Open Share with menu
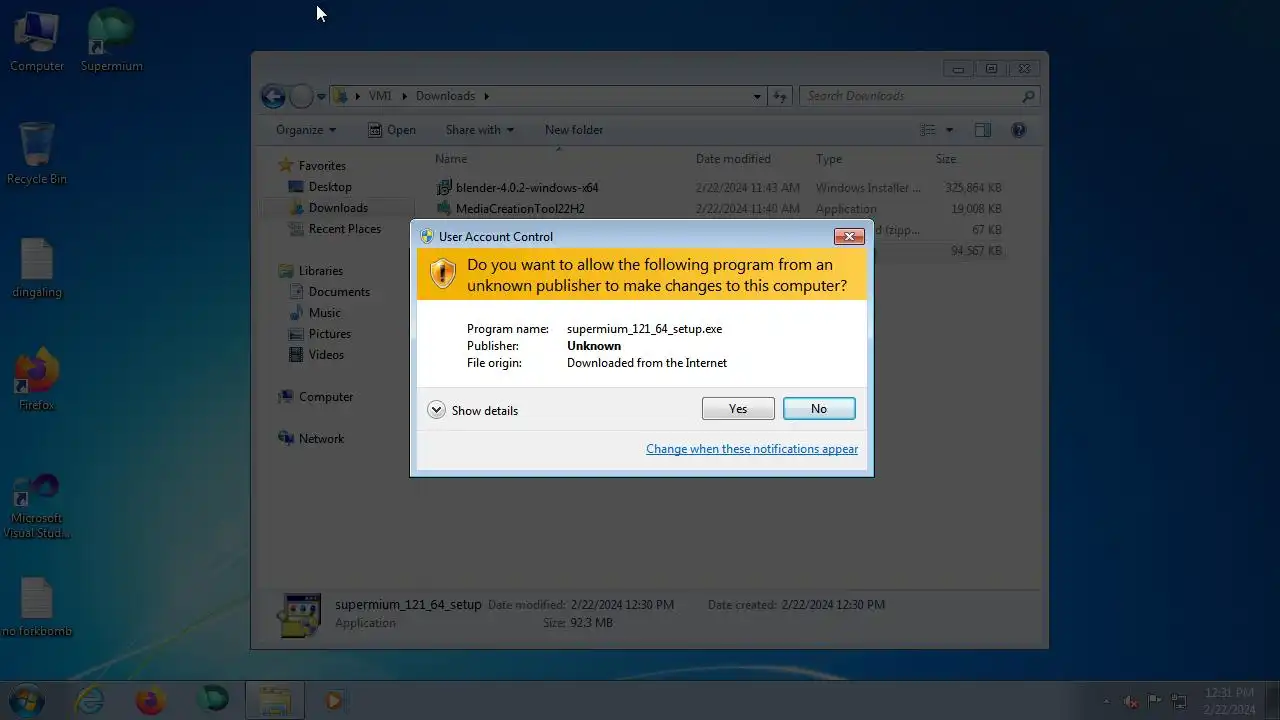The image size is (1280, 720). coord(480,130)
